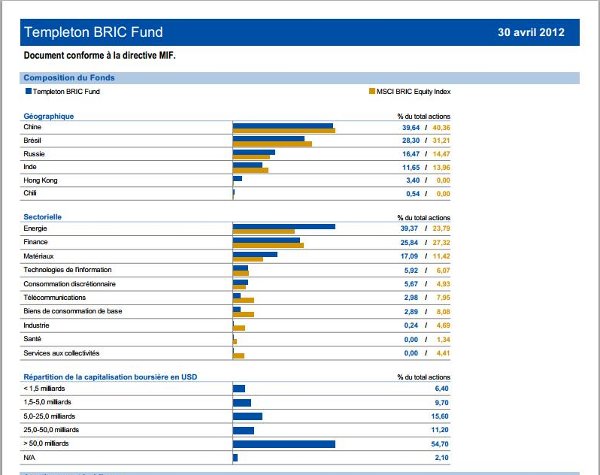This screenshot has height=475, width=600.
Task: Click the value 15,60 for 5,0-25,0 milliards
Action: coord(440,416)
